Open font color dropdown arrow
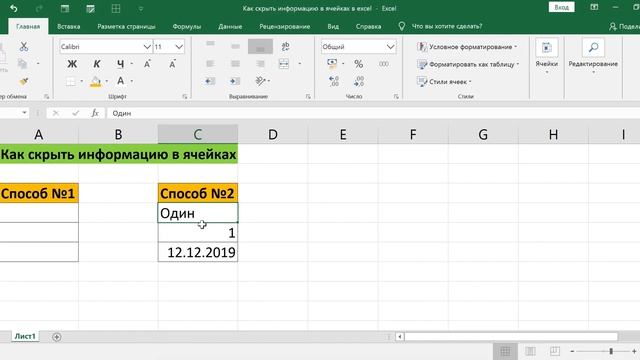 point(131,81)
